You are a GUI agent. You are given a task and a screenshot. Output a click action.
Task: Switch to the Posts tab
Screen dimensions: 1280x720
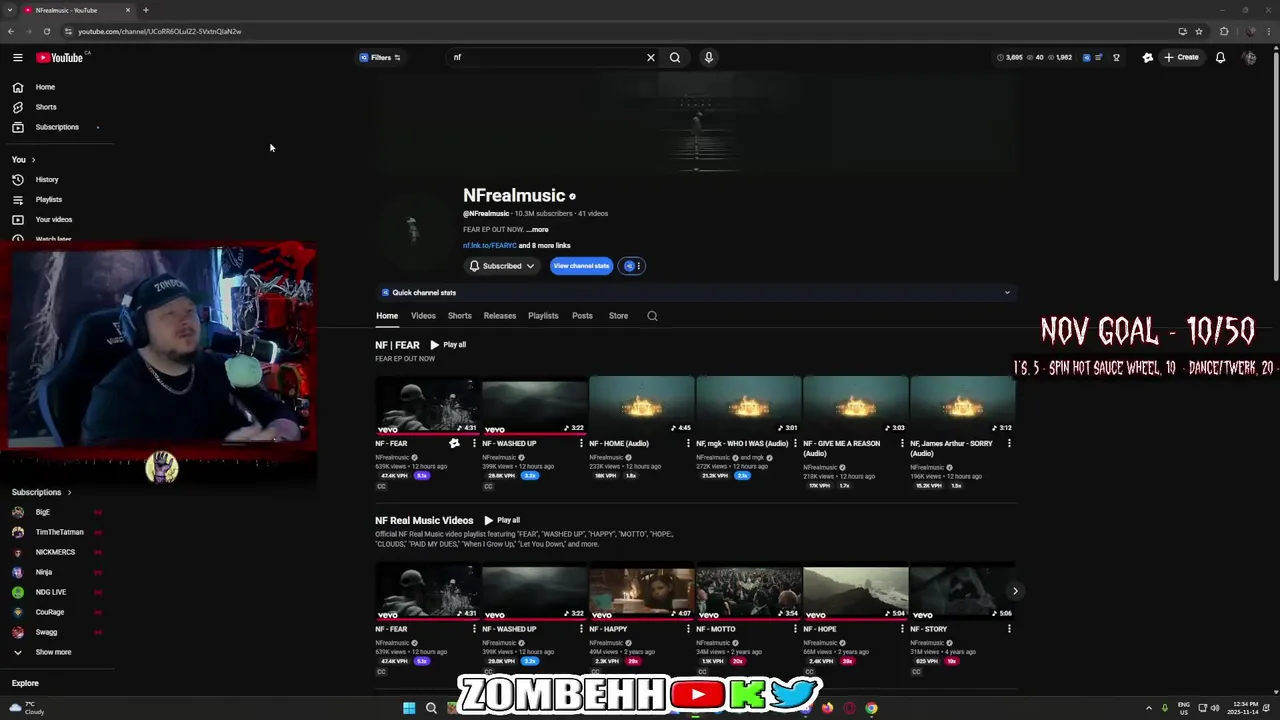point(582,316)
